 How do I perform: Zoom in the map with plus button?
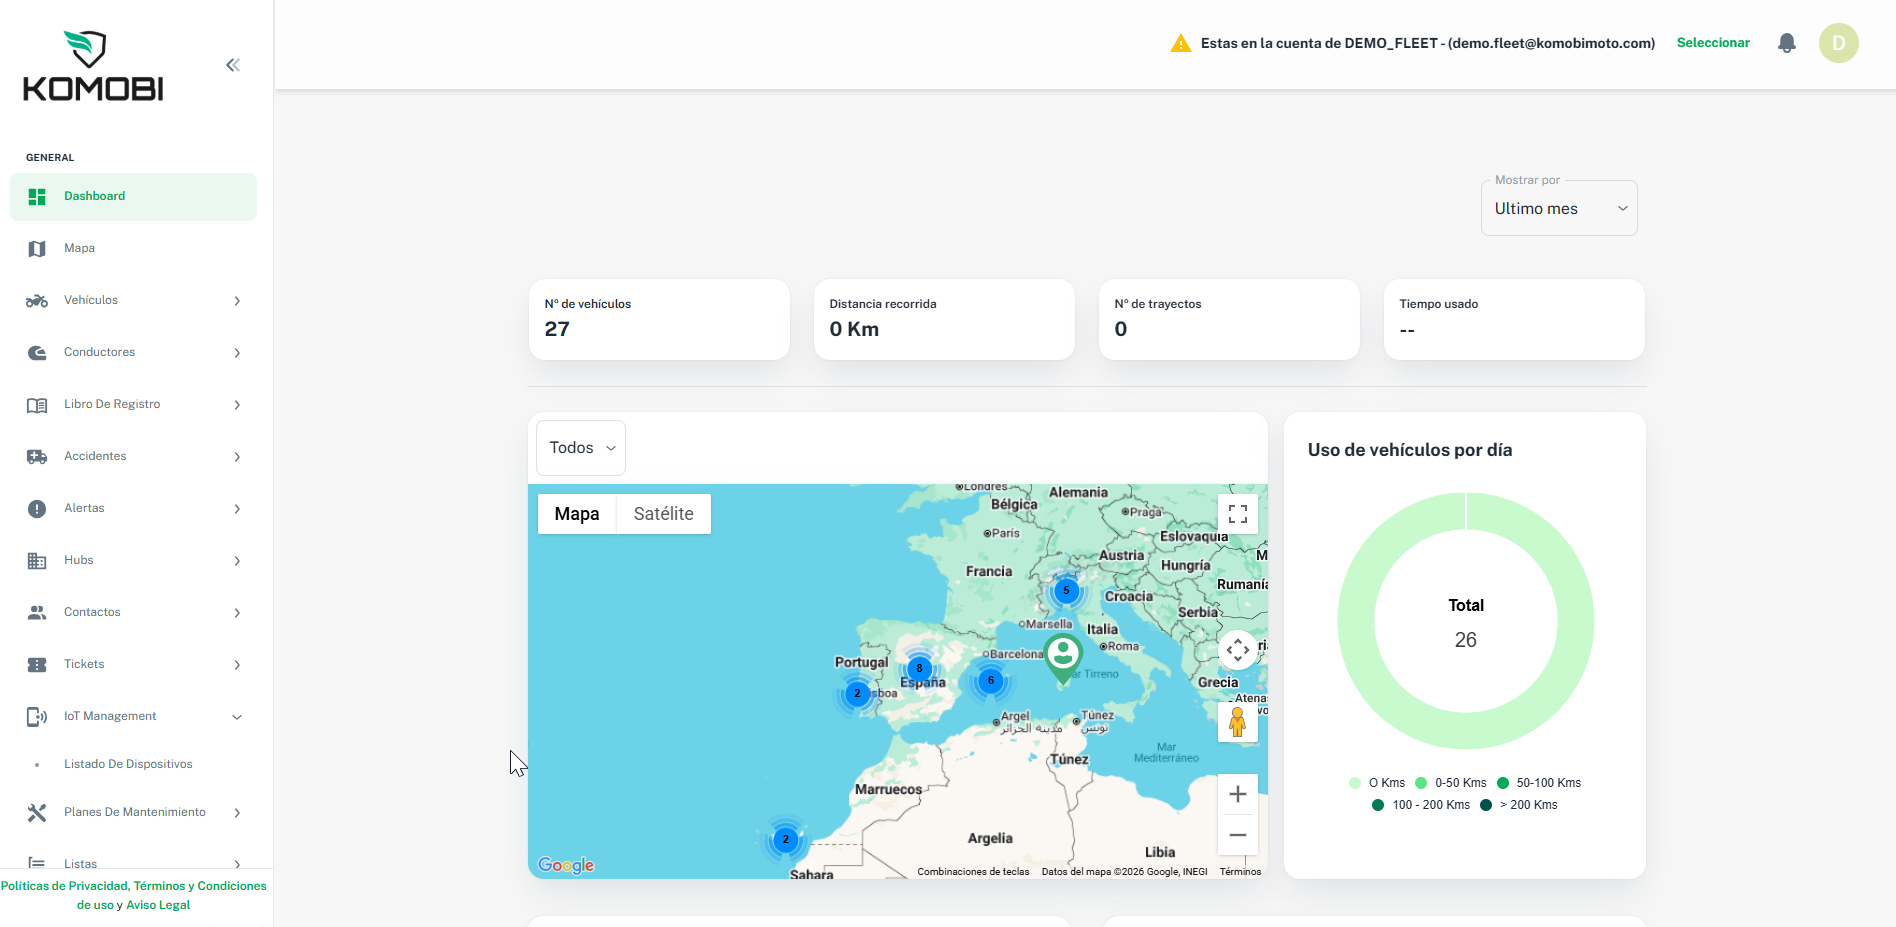(1238, 794)
